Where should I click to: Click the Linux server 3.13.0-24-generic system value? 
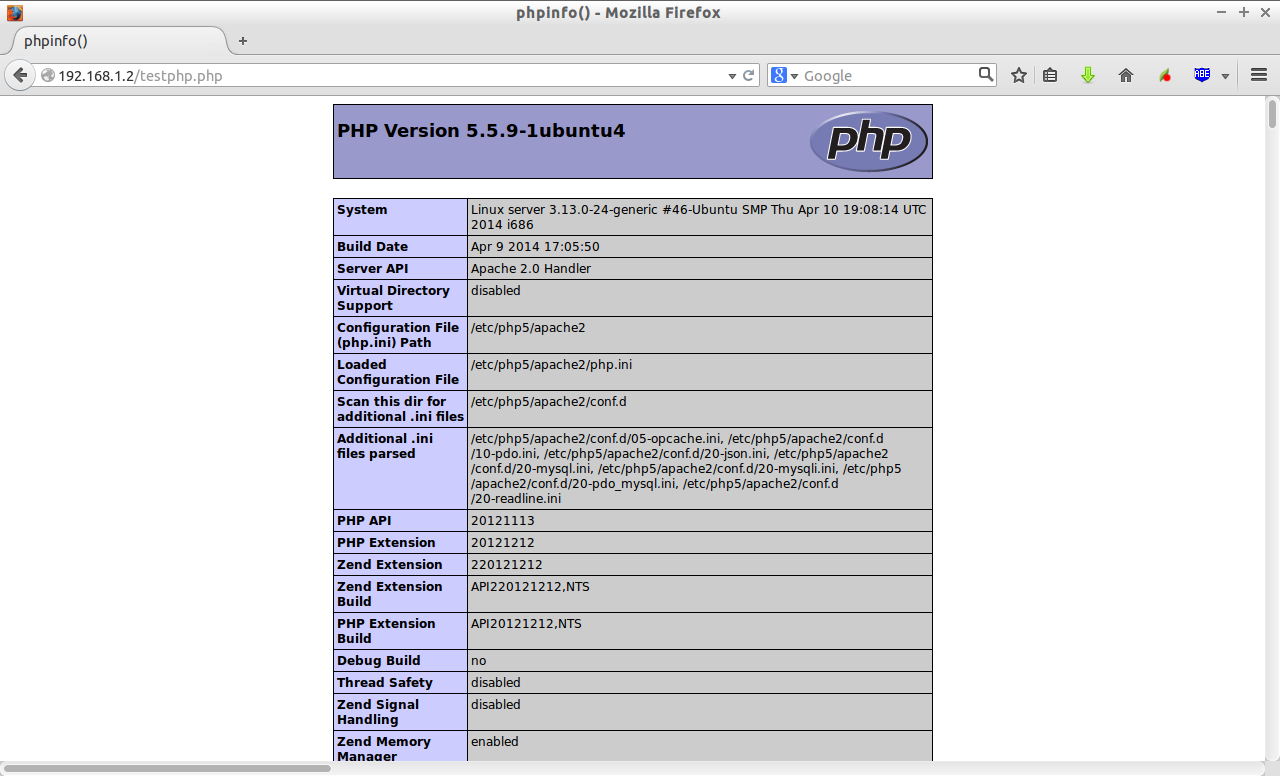pyautogui.click(x=699, y=217)
